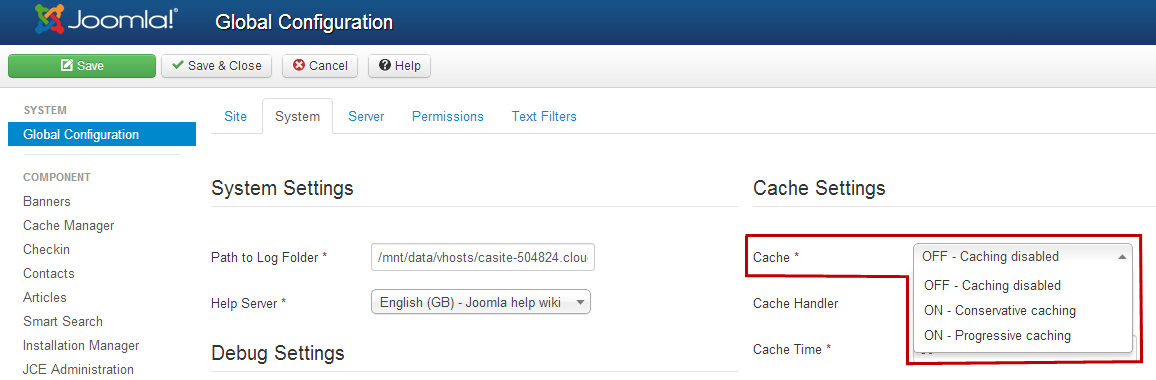
Task: Open the Server tab
Action: coord(366,117)
